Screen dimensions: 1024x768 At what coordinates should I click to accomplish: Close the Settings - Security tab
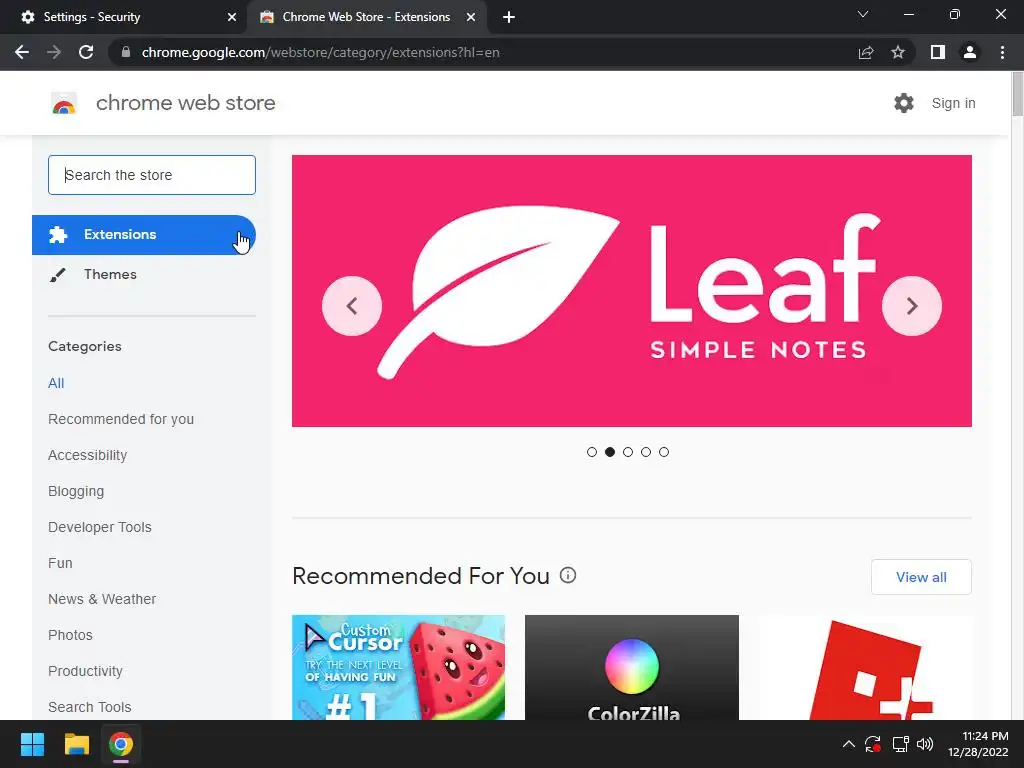coord(232,17)
